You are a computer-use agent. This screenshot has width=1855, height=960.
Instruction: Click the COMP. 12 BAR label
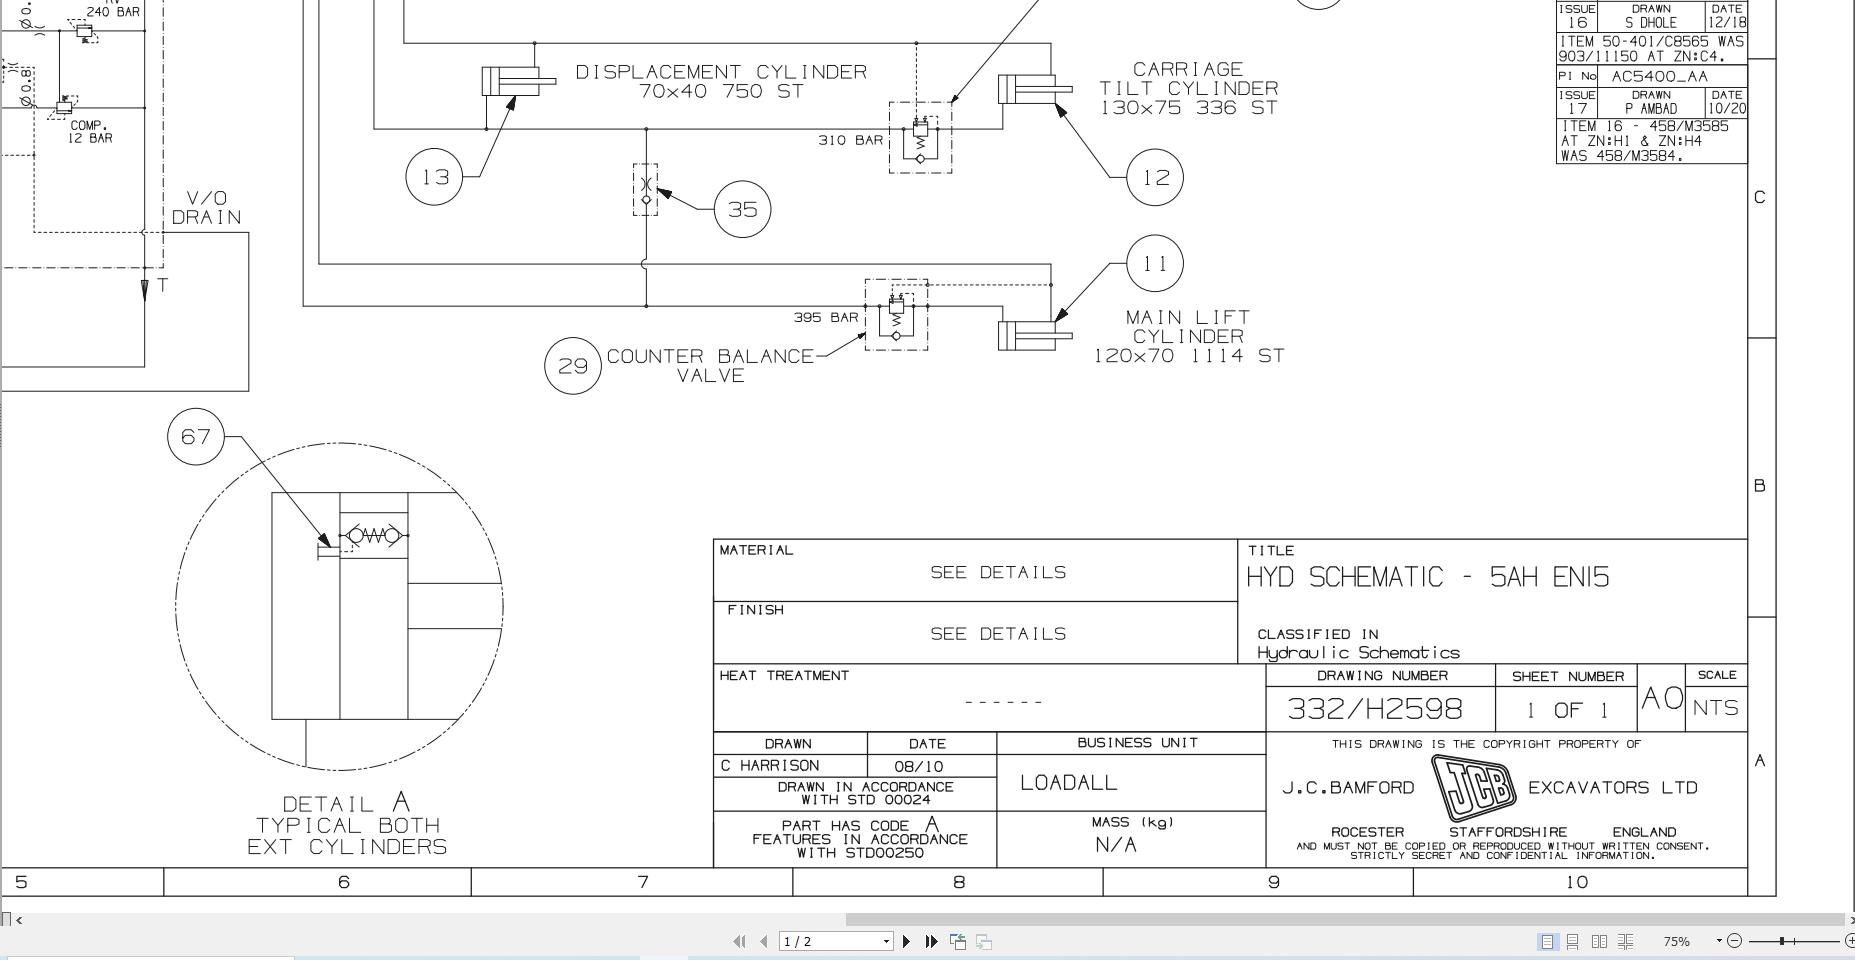90,132
